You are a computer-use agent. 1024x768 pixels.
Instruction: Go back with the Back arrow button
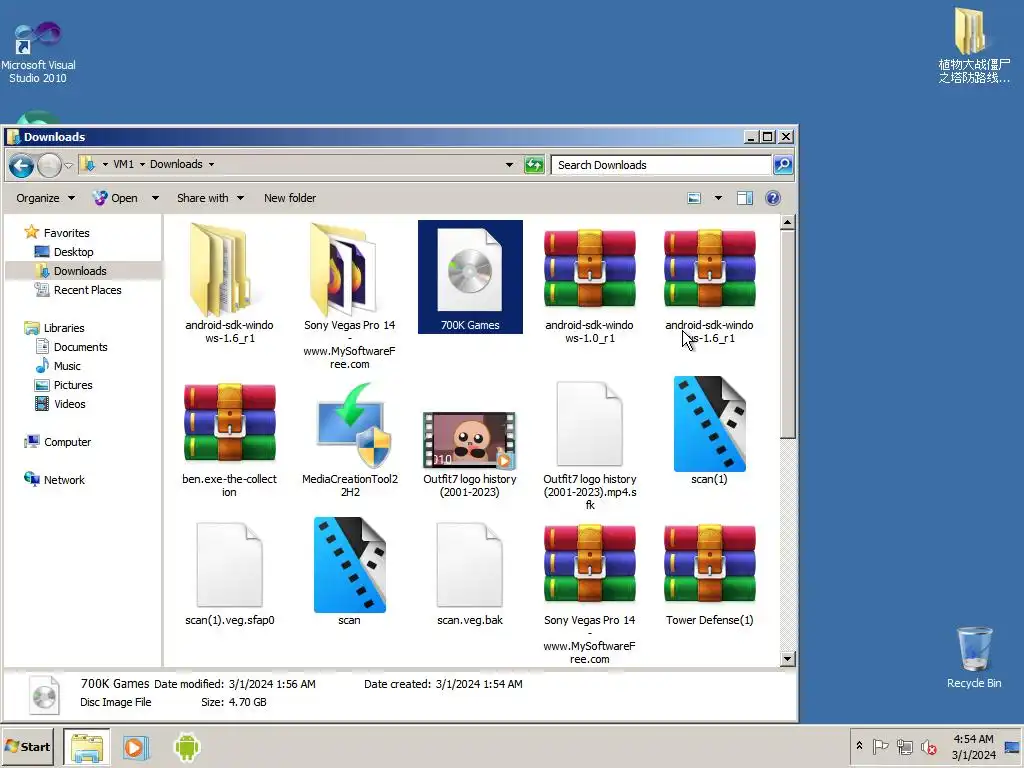[x=22, y=165]
